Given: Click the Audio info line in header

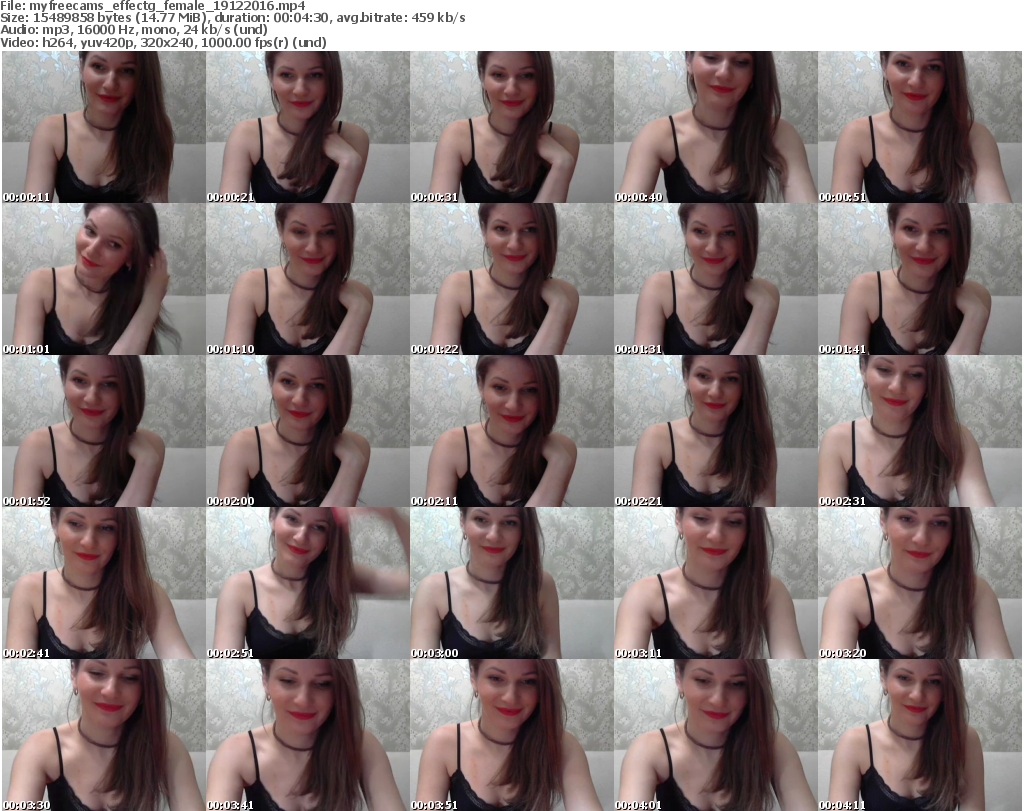Looking at the screenshot, I should coord(137,31).
